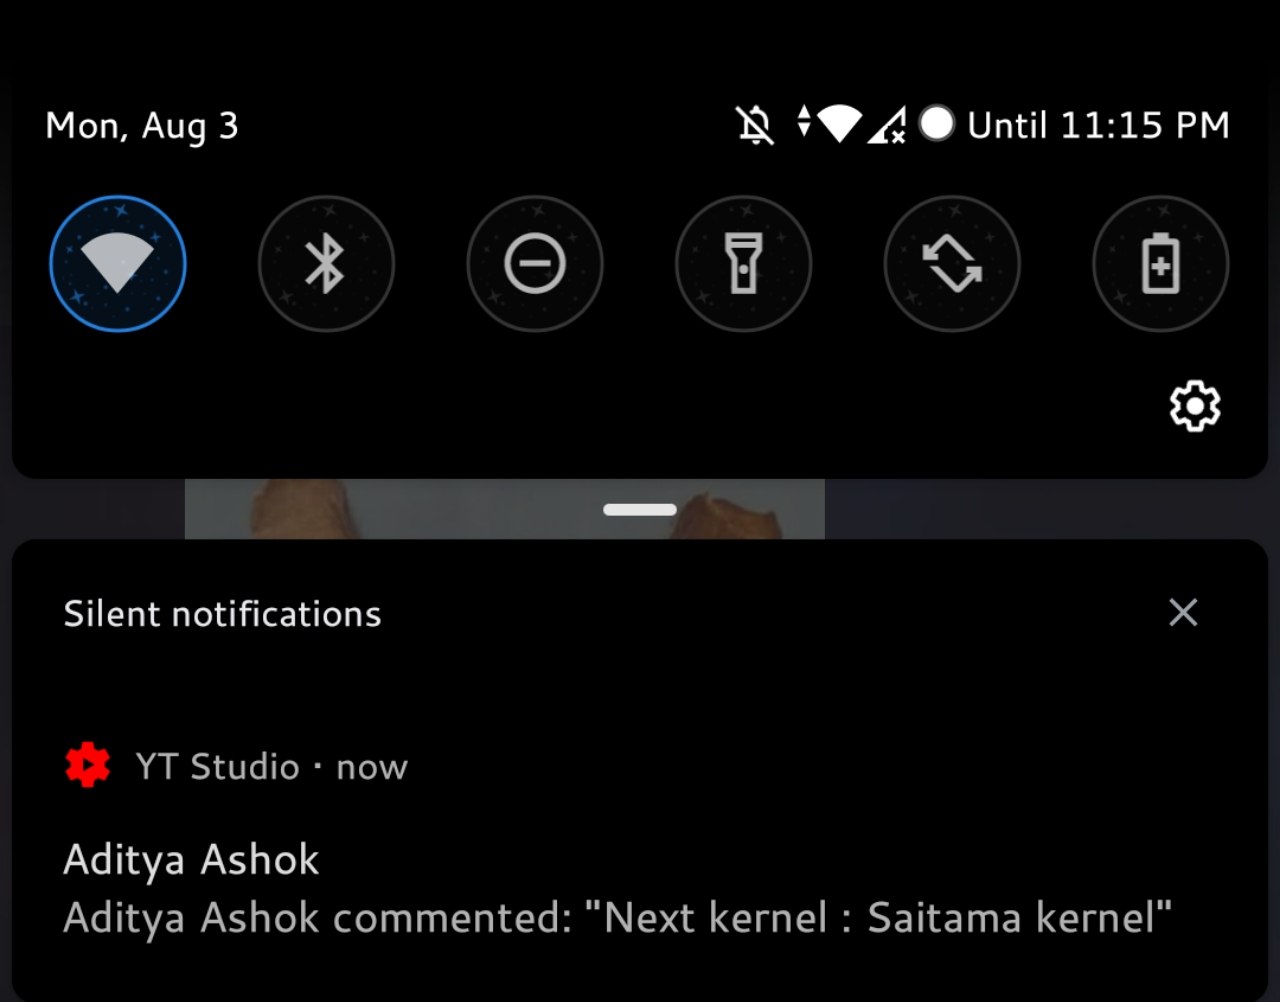Enable Bluetooth quick setting
Image resolution: width=1280 pixels, height=1002 pixels.
[326, 264]
